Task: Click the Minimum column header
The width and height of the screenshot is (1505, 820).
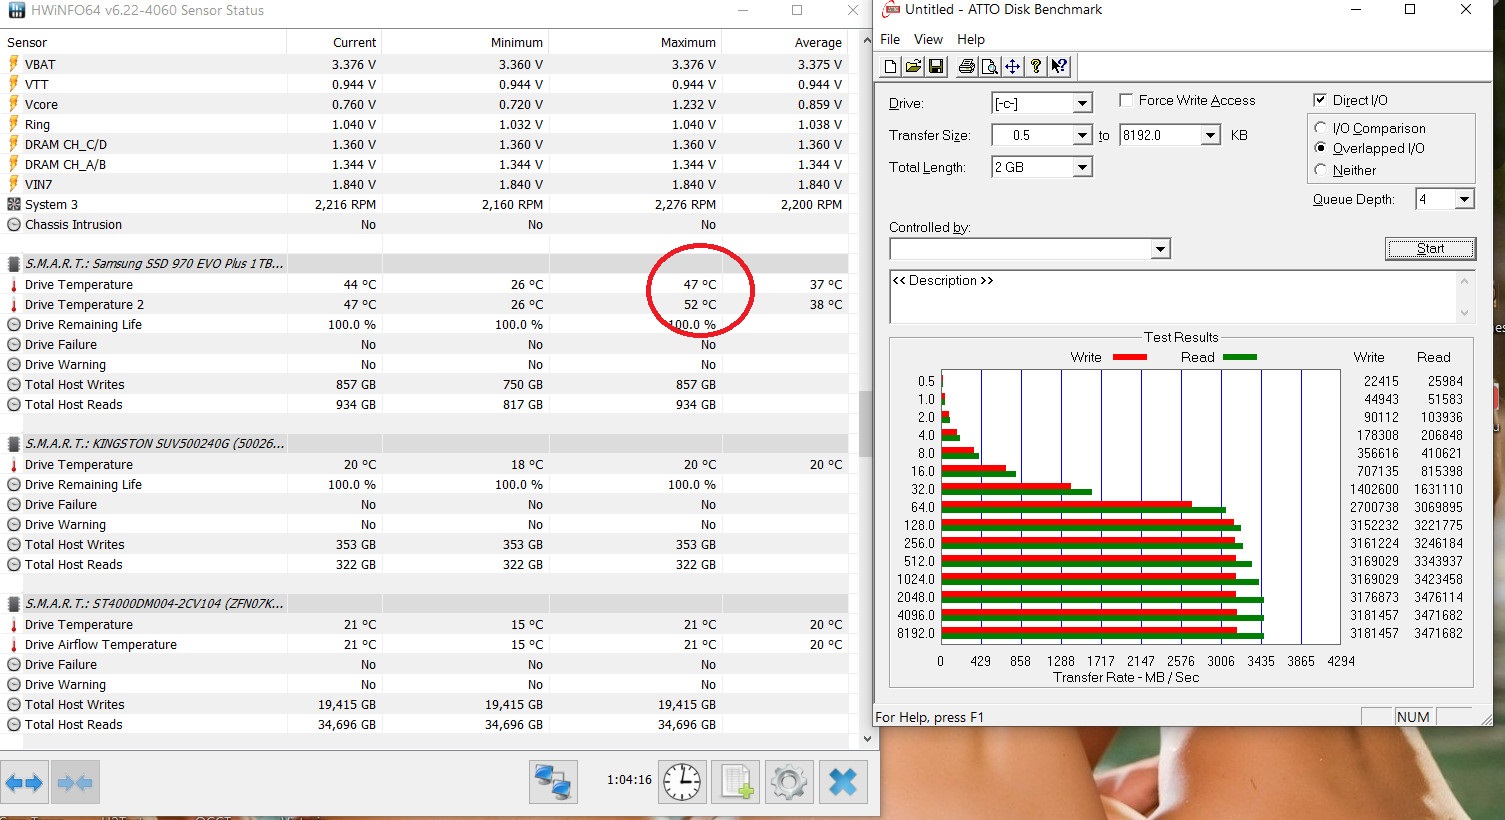Action: pyautogui.click(x=465, y=42)
